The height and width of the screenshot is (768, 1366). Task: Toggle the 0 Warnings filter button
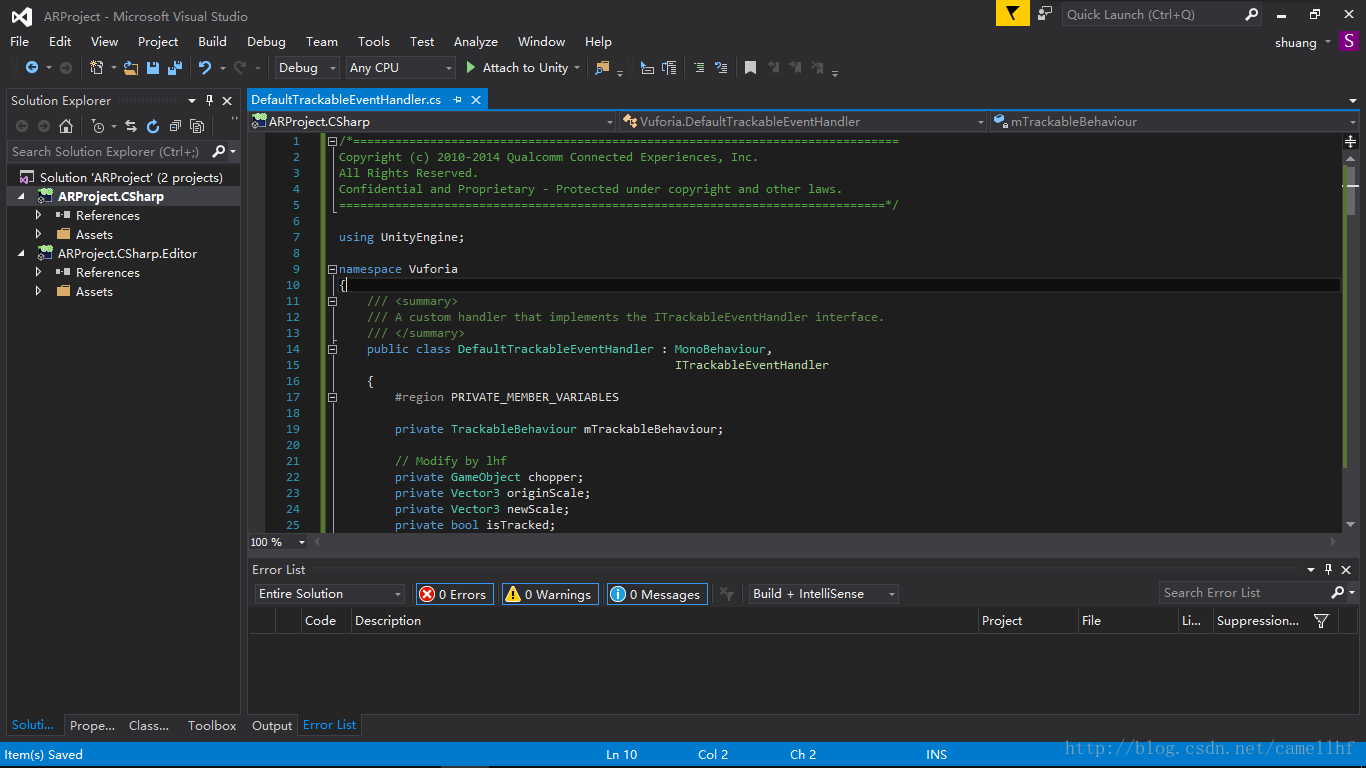[550, 594]
